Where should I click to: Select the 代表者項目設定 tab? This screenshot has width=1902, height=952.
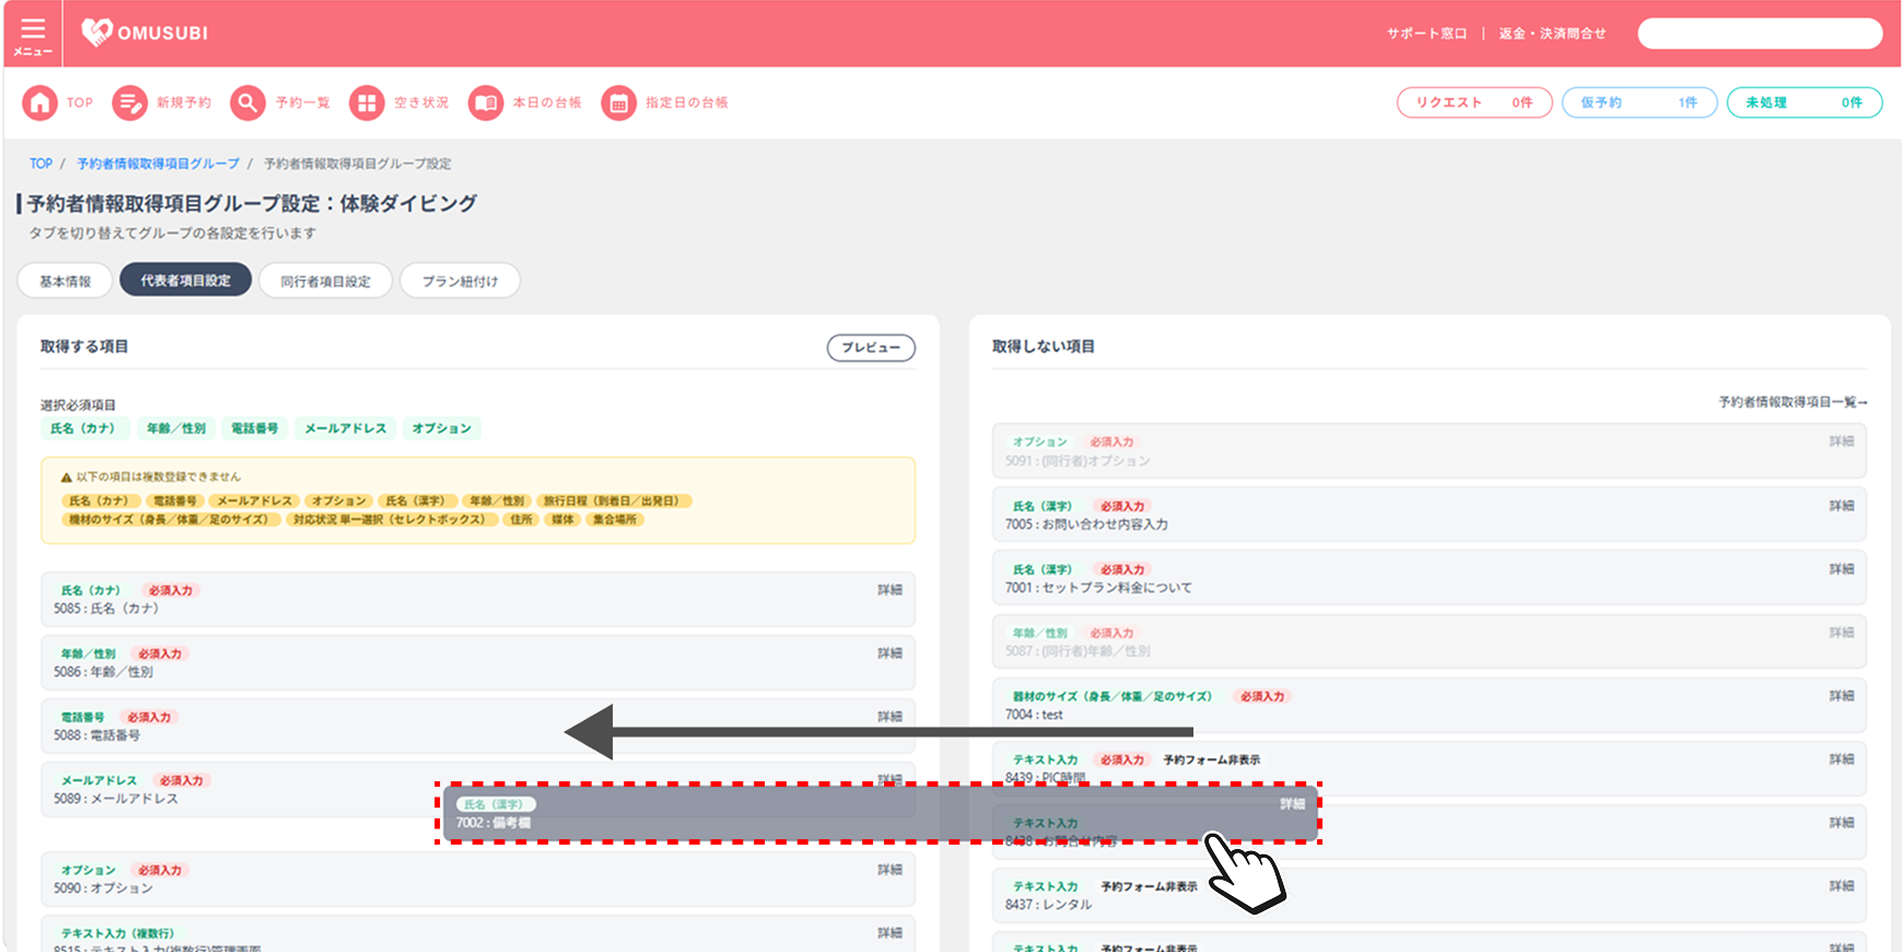(x=186, y=281)
